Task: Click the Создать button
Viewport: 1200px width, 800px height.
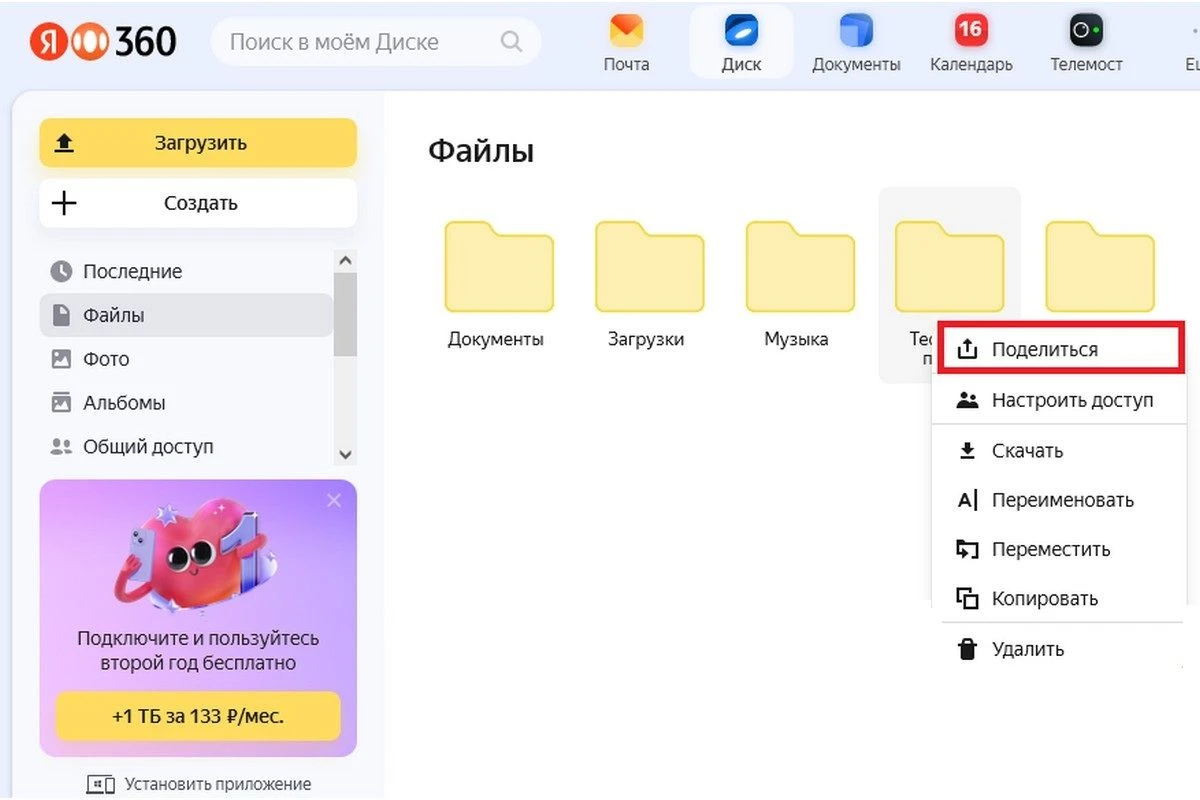Action: pyautogui.click(x=198, y=203)
